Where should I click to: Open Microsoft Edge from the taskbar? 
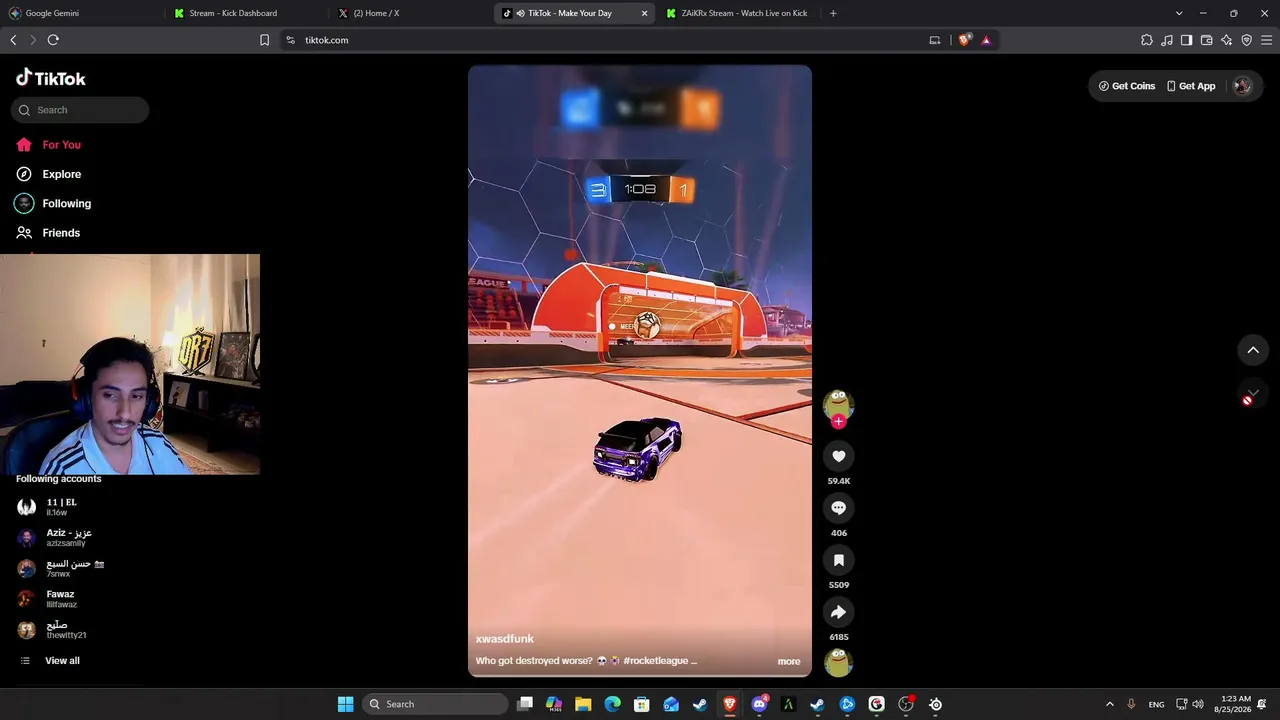[612, 704]
